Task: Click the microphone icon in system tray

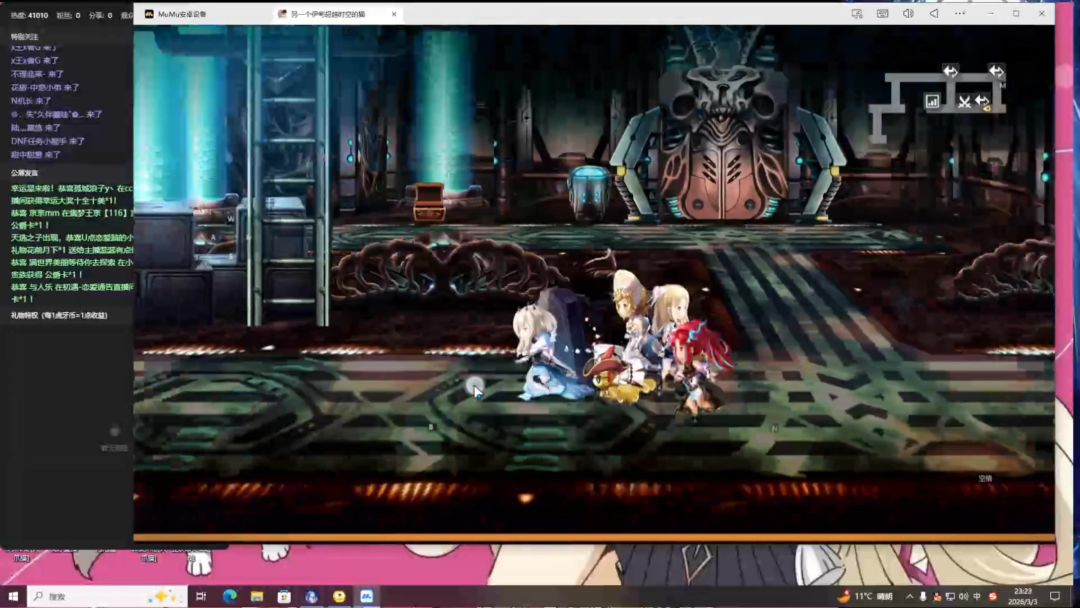Action: click(x=923, y=596)
